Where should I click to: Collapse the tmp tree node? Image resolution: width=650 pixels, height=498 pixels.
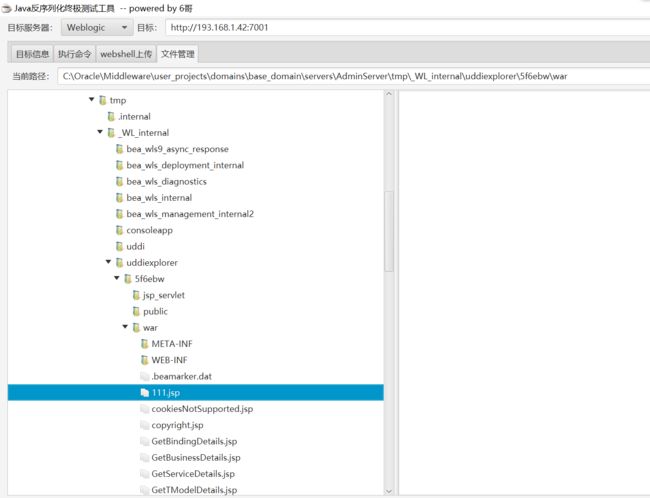92,99
